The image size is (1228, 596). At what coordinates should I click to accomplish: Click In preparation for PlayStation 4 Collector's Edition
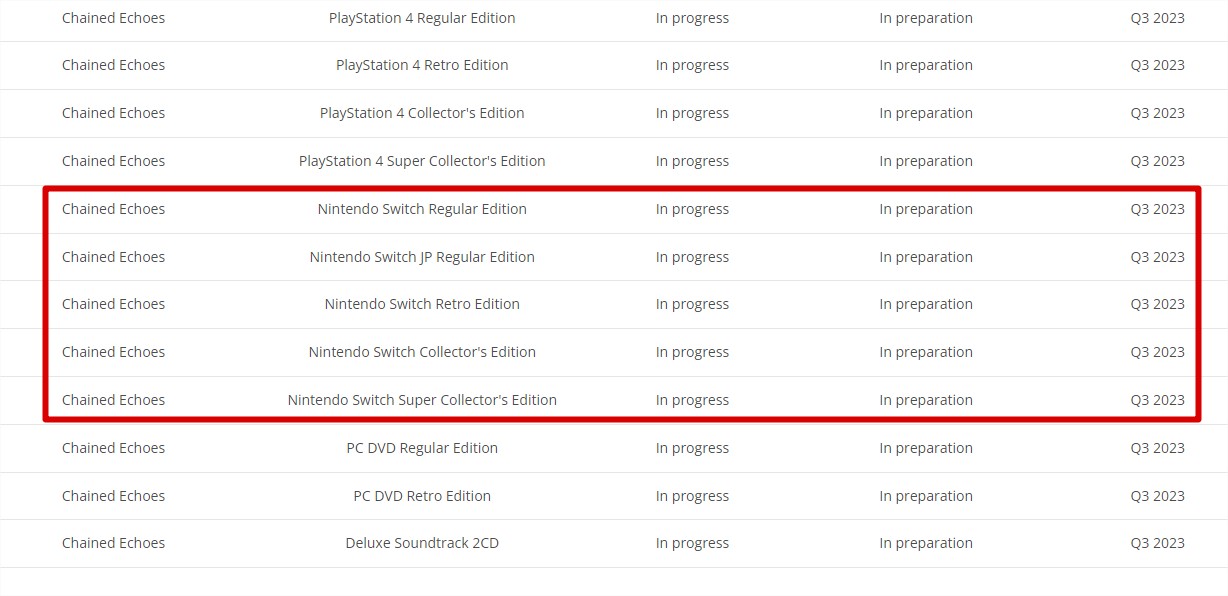(926, 113)
